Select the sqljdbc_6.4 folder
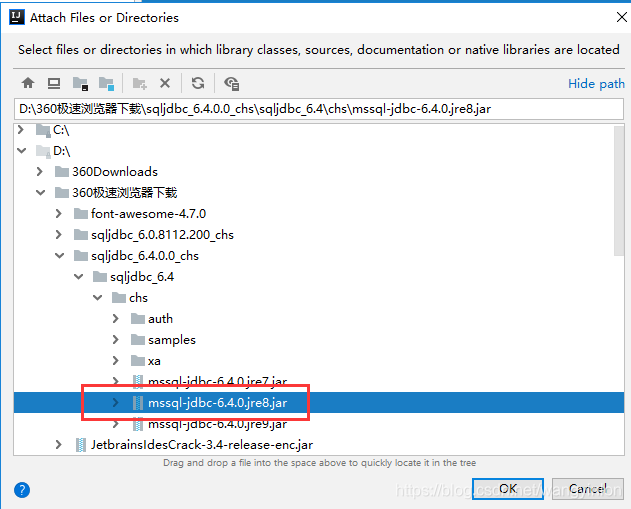This screenshot has width=631, height=509. point(319,276)
